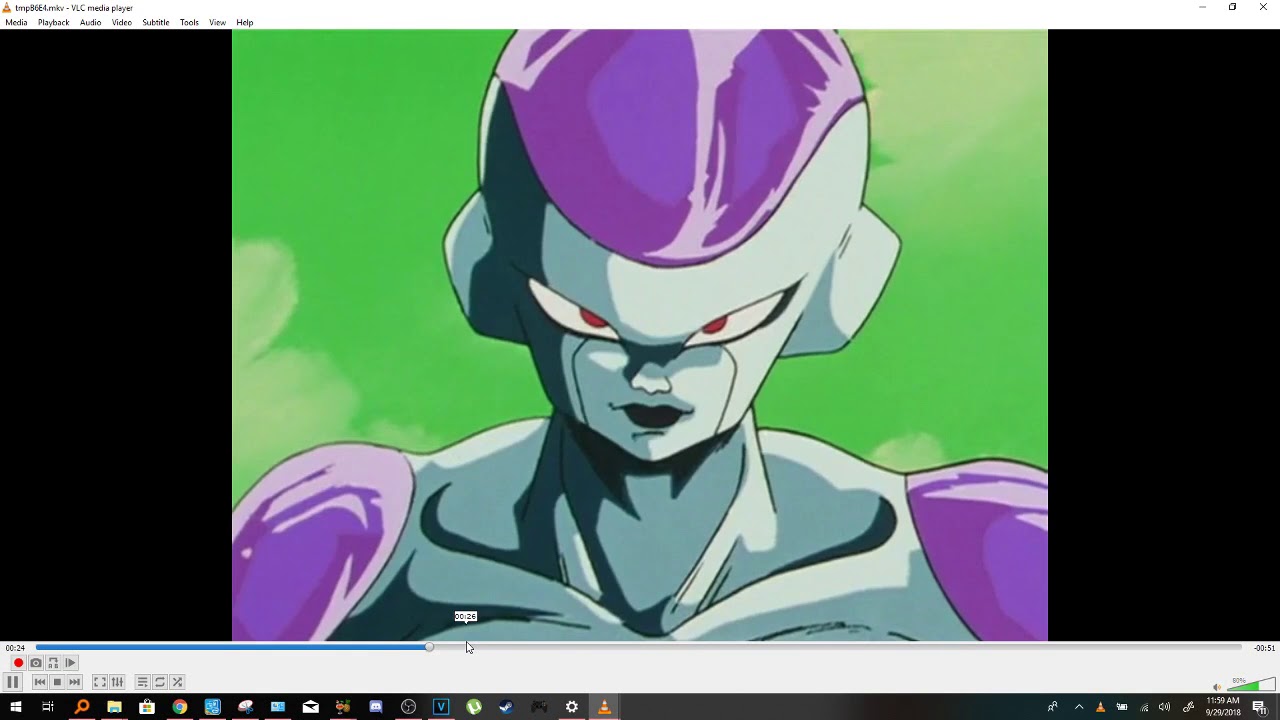Toggle remaining time display -00:51
This screenshot has width=1280, height=720.
tap(1264, 648)
